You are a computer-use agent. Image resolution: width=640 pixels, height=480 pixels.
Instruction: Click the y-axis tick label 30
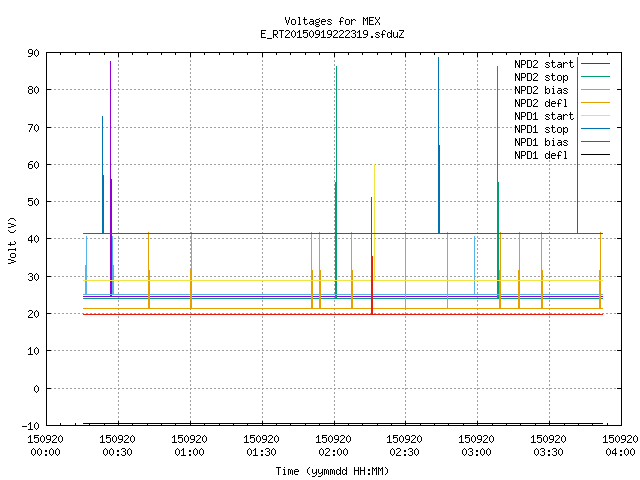(33, 277)
